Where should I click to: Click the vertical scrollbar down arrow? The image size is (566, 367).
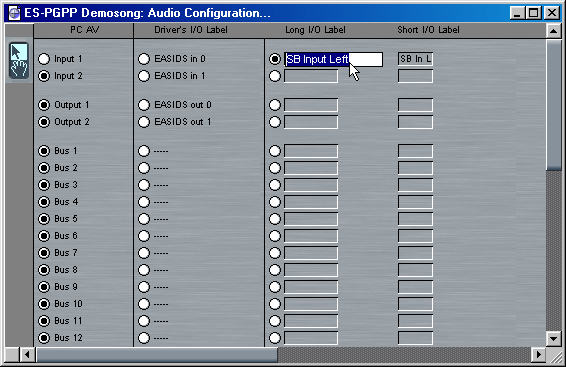click(x=553, y=339)
